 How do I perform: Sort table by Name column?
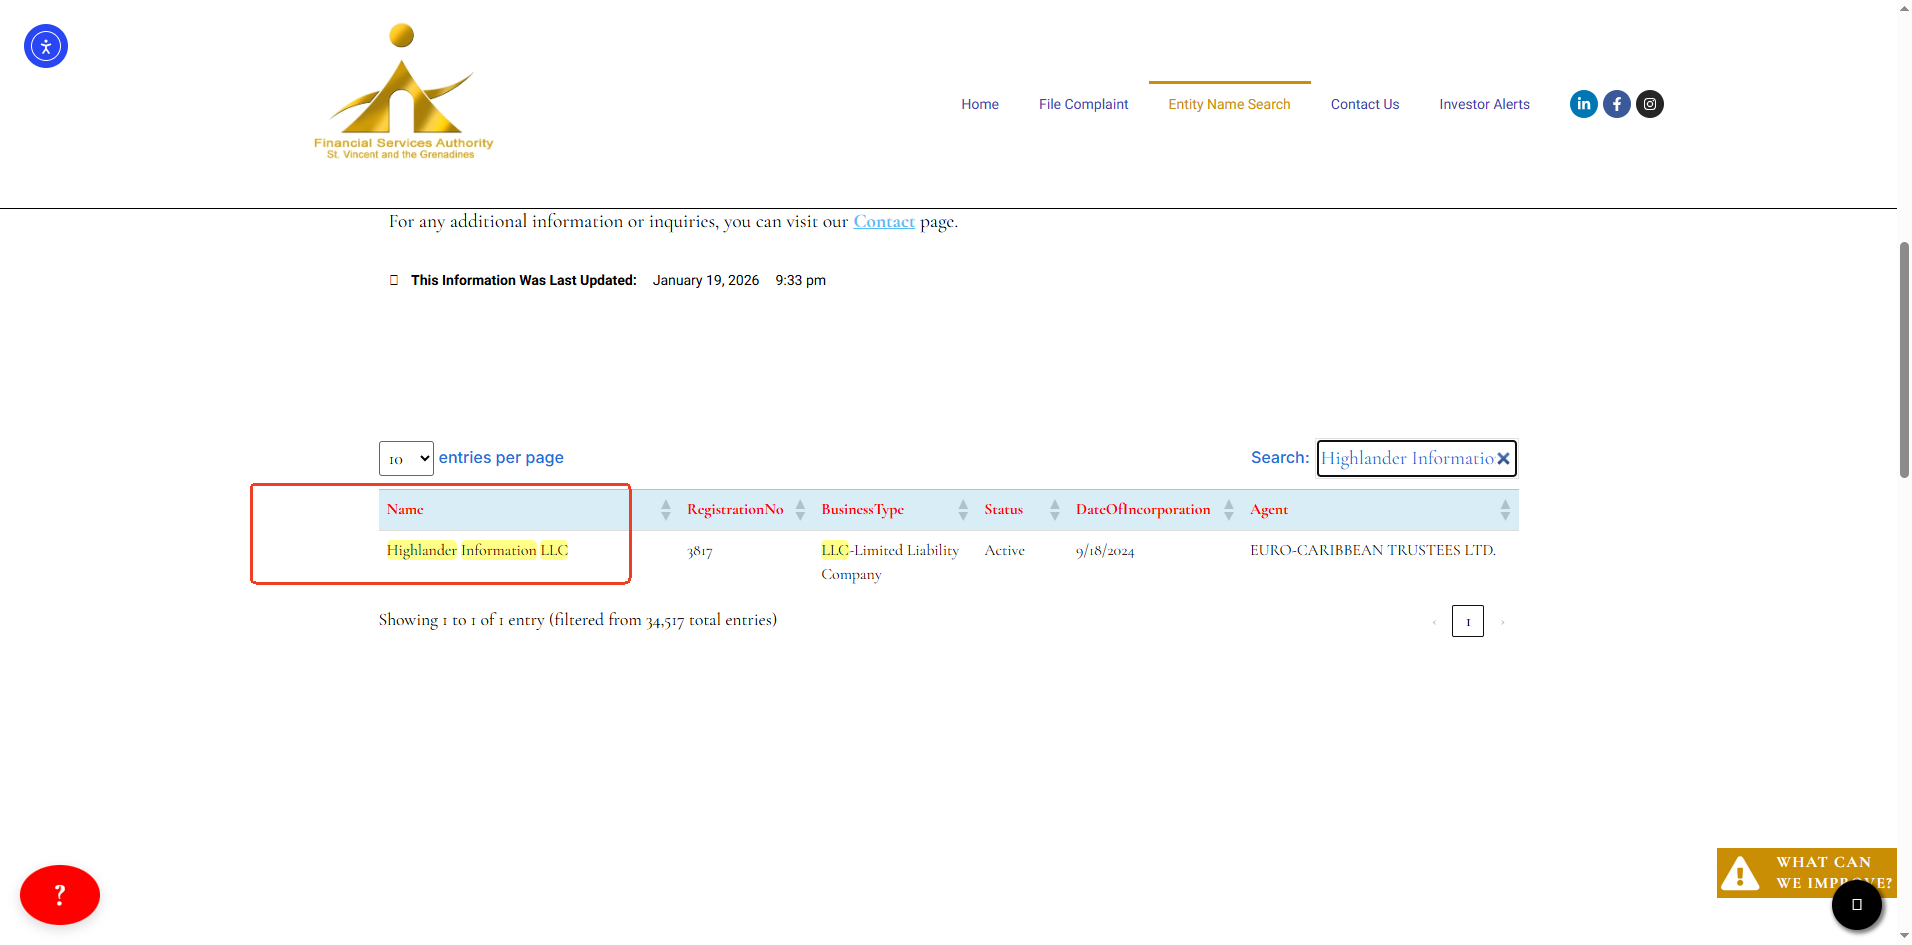pos(405,510)
